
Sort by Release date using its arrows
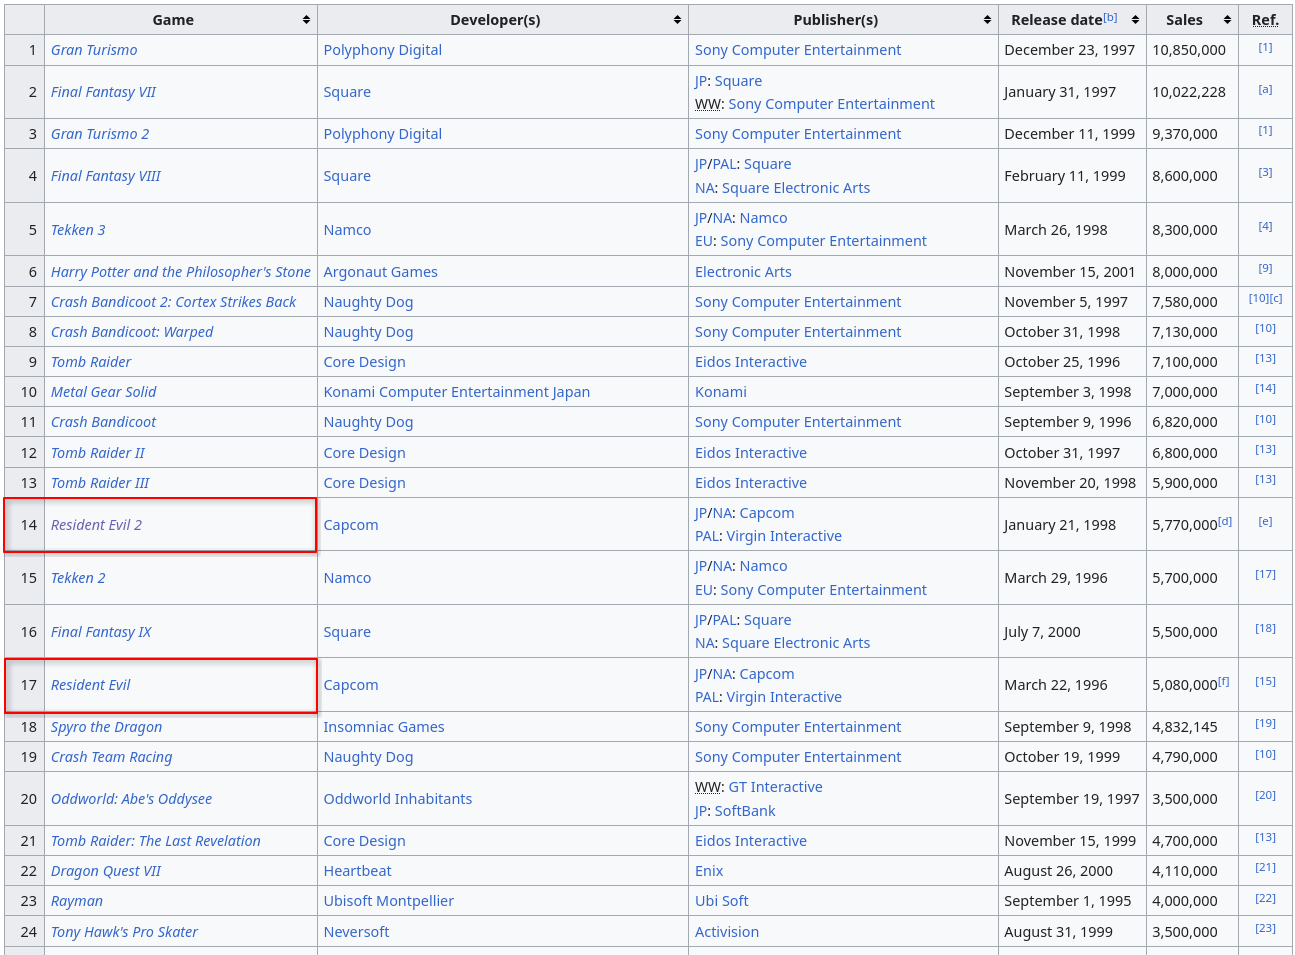(1135, 20)
